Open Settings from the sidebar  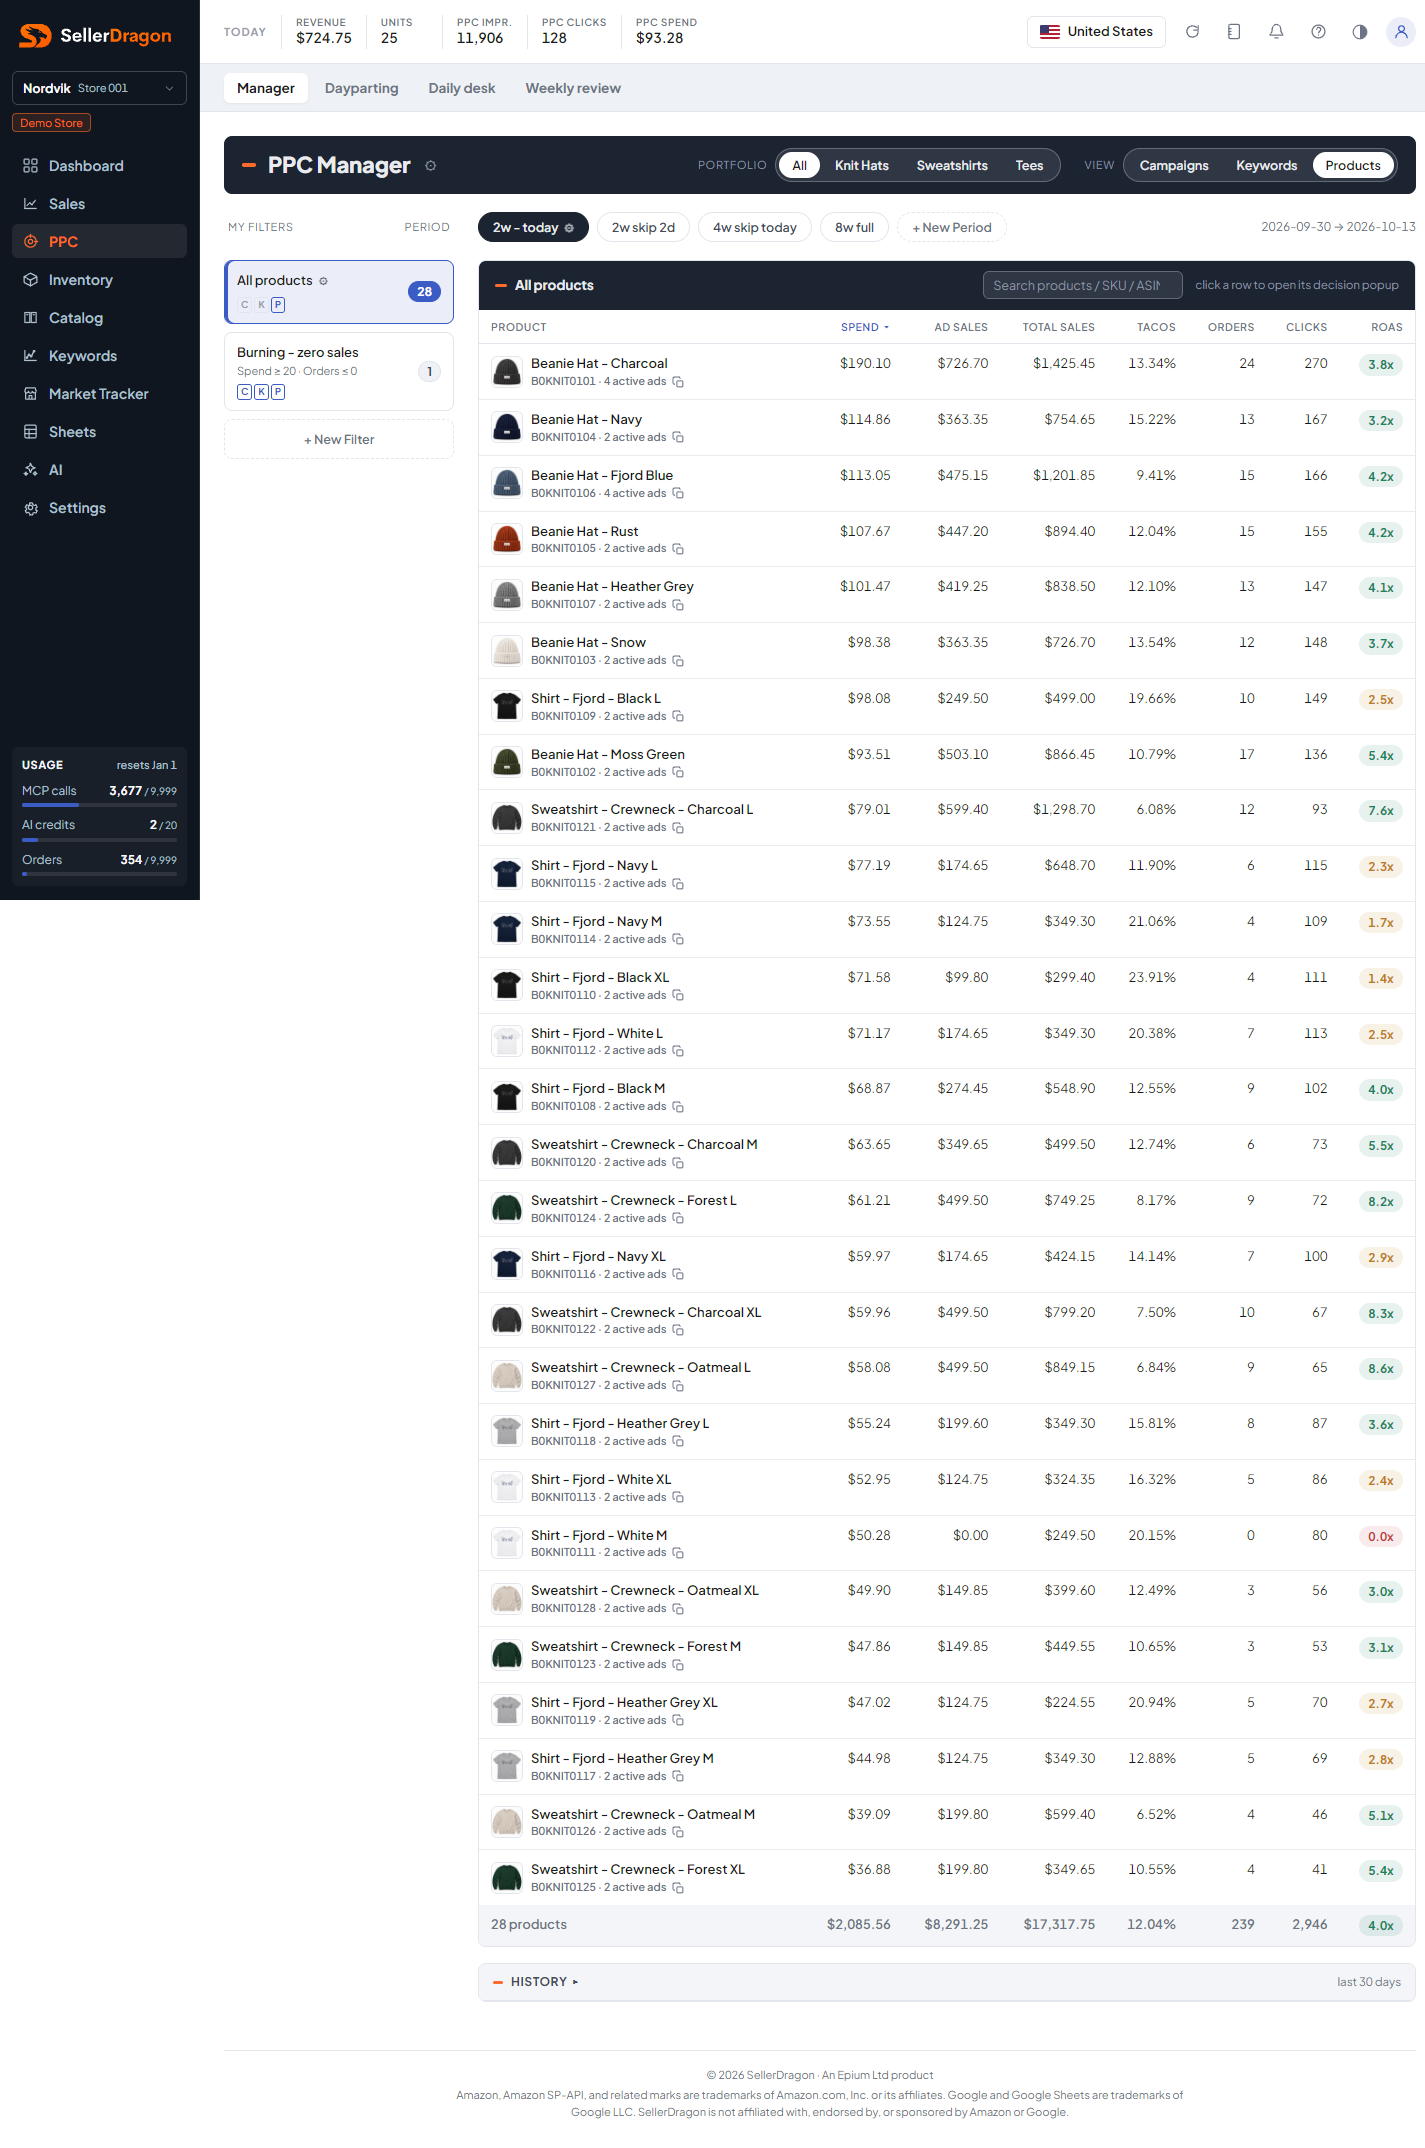(99, 508)
